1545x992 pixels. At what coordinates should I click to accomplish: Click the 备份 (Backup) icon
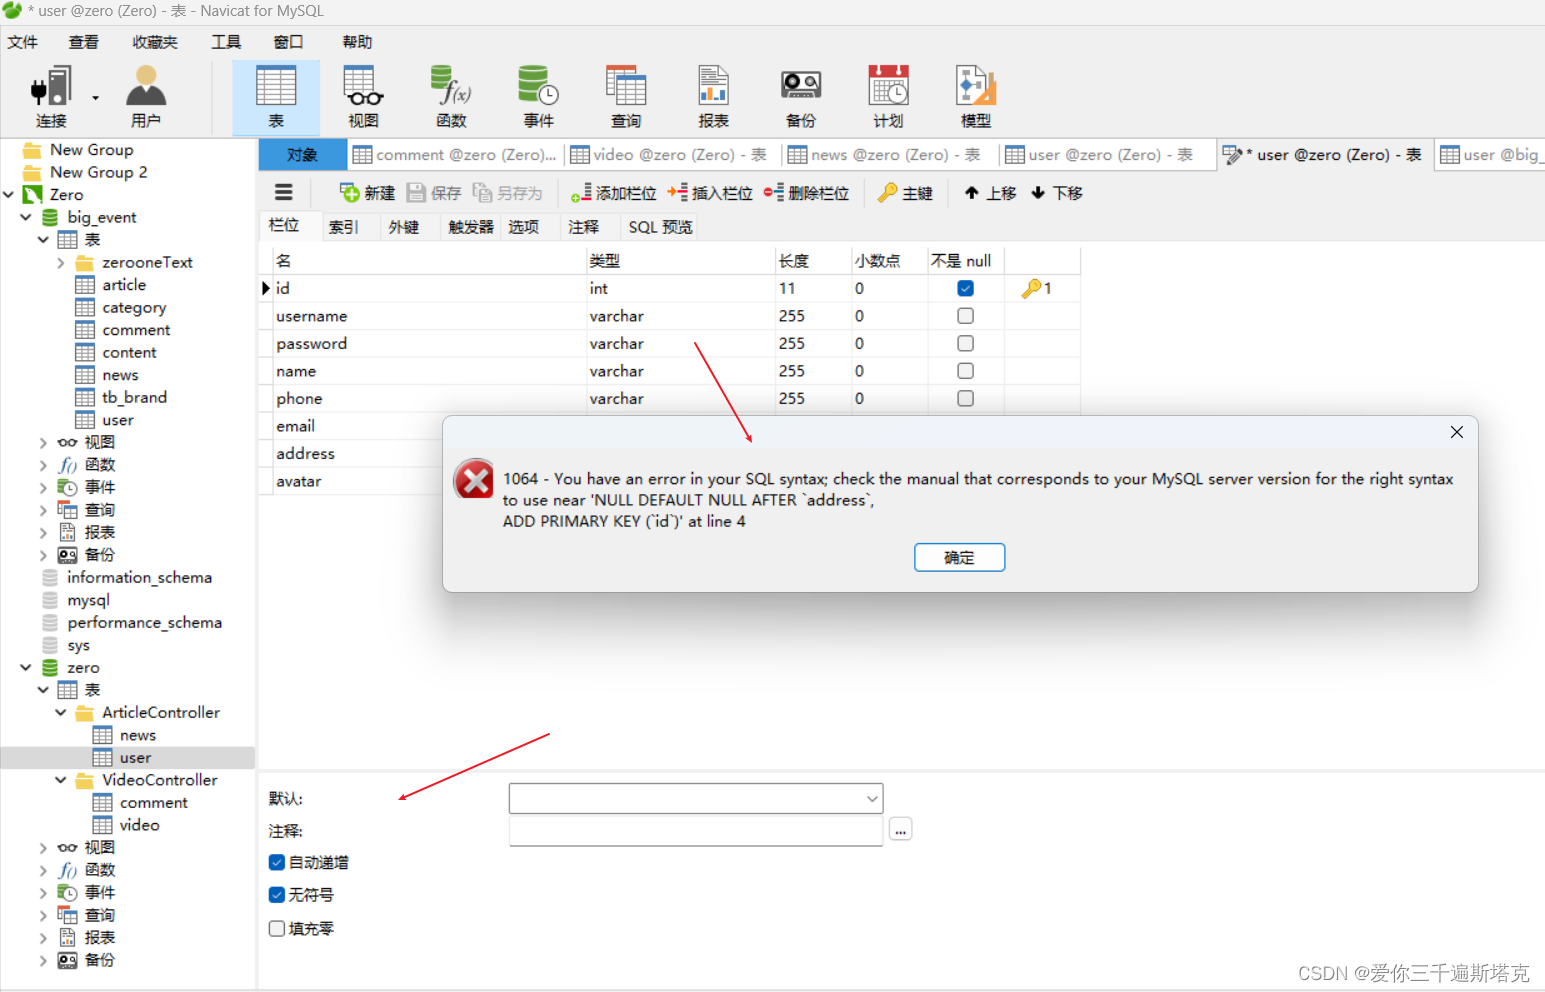coord(800,95)
